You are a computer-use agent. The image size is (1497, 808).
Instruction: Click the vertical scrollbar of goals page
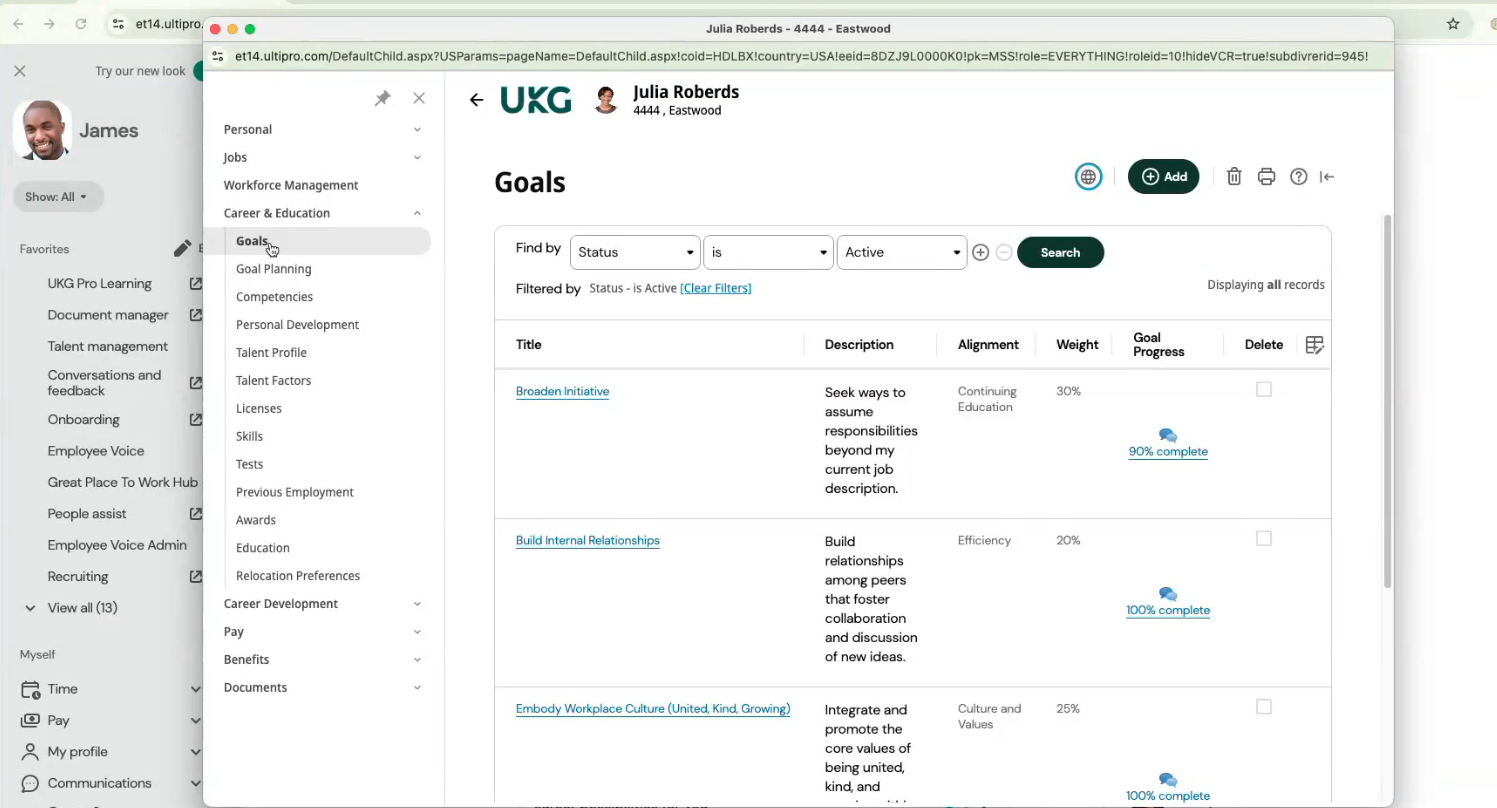(x=1386, y=400)
